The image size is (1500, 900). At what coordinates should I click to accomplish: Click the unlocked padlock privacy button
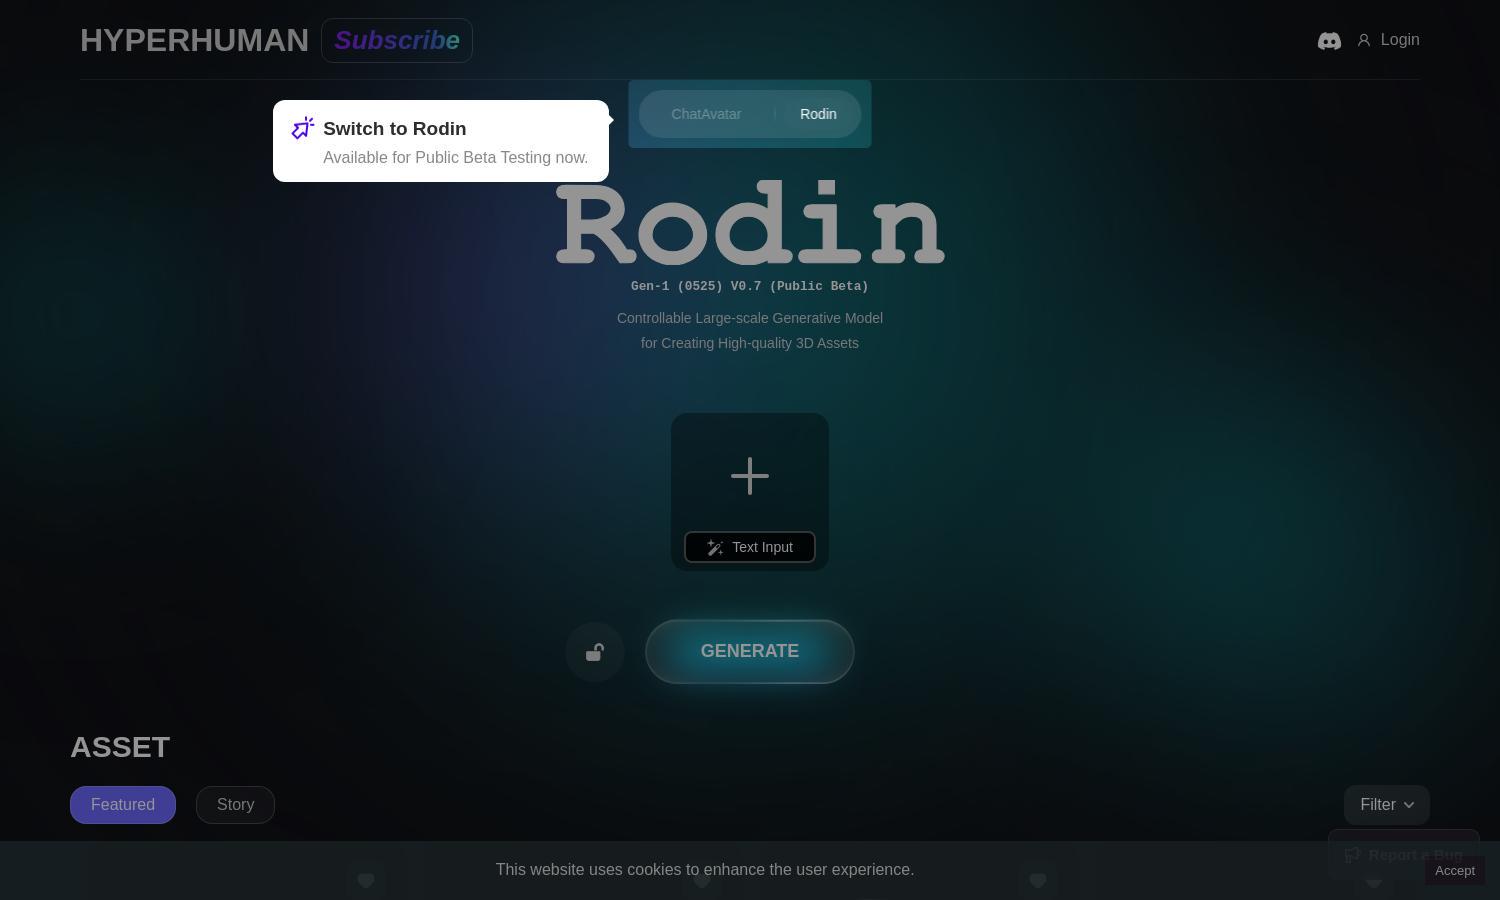coord(595,652)
